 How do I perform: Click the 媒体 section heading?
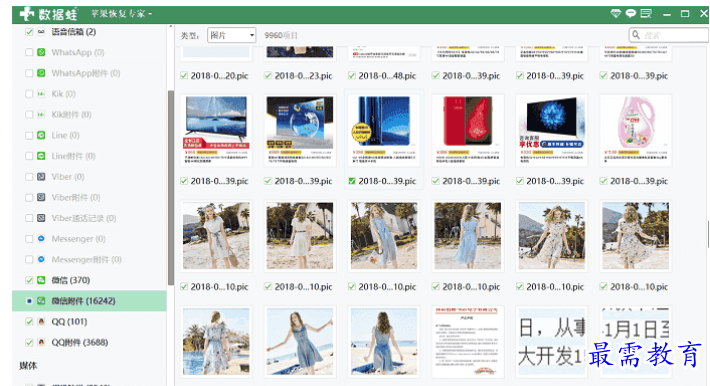point(28,366)
